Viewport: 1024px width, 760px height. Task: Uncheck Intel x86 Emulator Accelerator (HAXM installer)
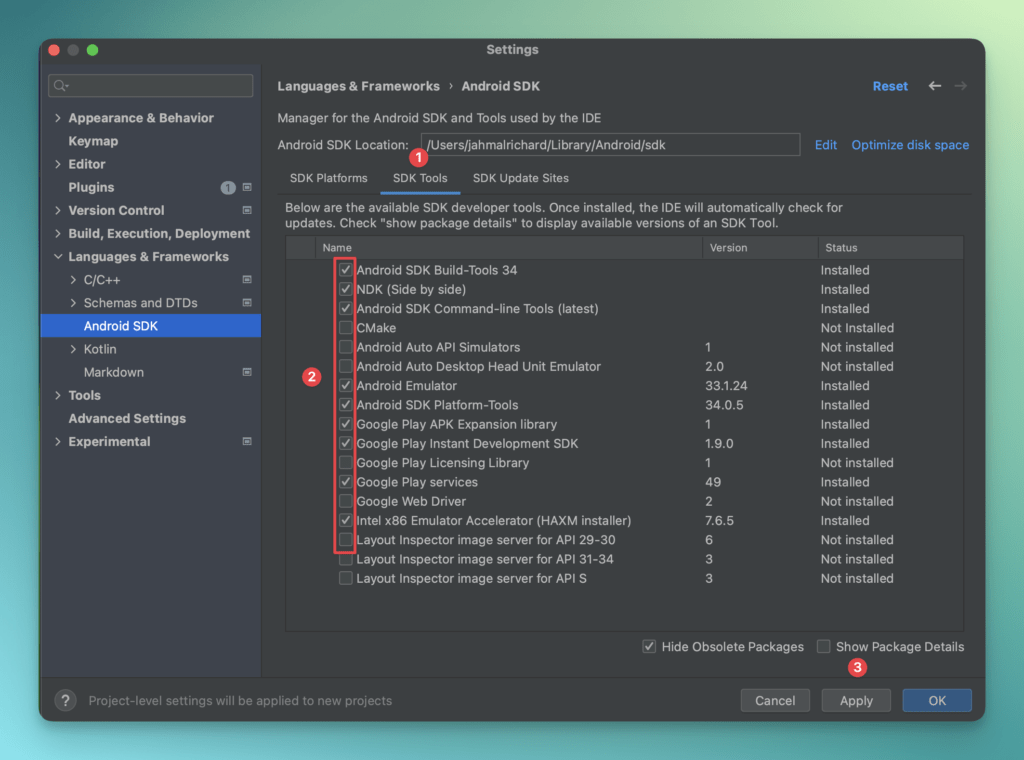pyautogui.click(x=345, y=520)
